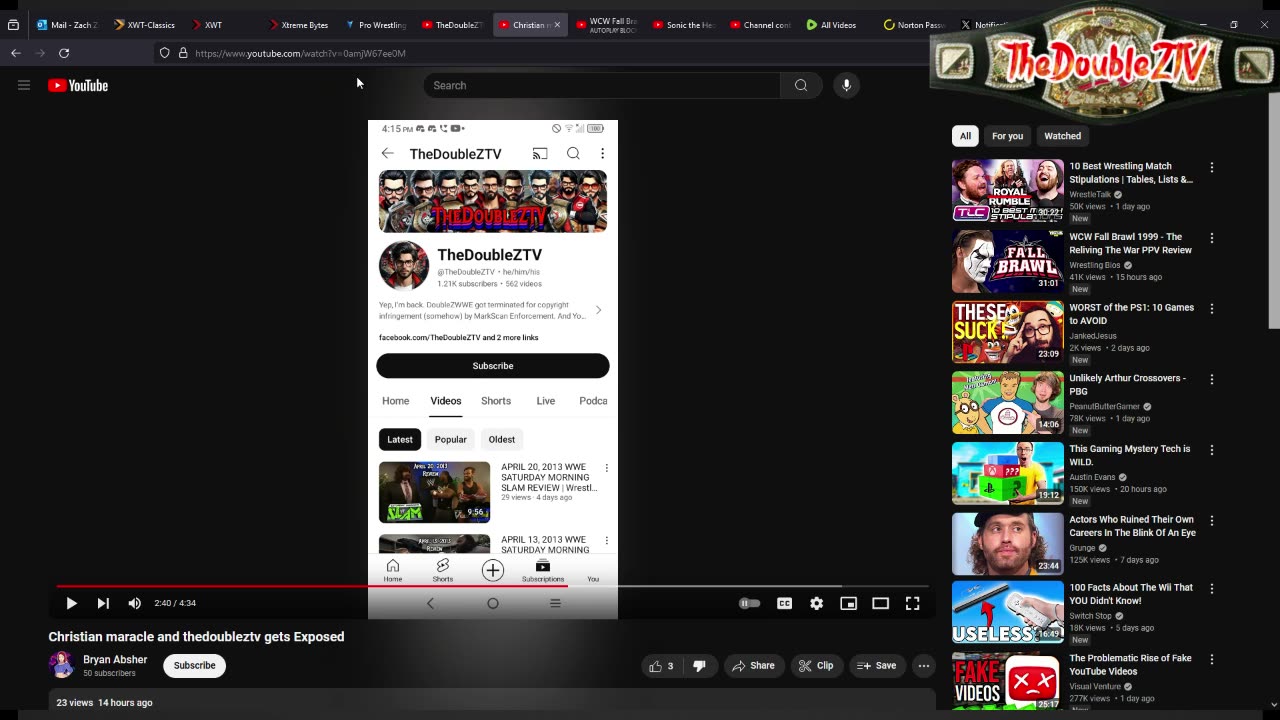Open 10 Best Wrestling Match Stipulations thumbnail
The image size is (1280, 720).
(1008, 191)
